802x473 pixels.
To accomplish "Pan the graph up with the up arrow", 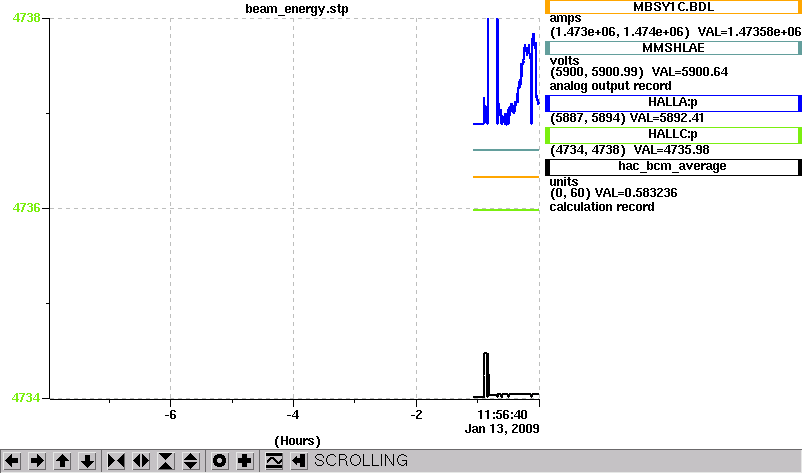I will (62, 461).
